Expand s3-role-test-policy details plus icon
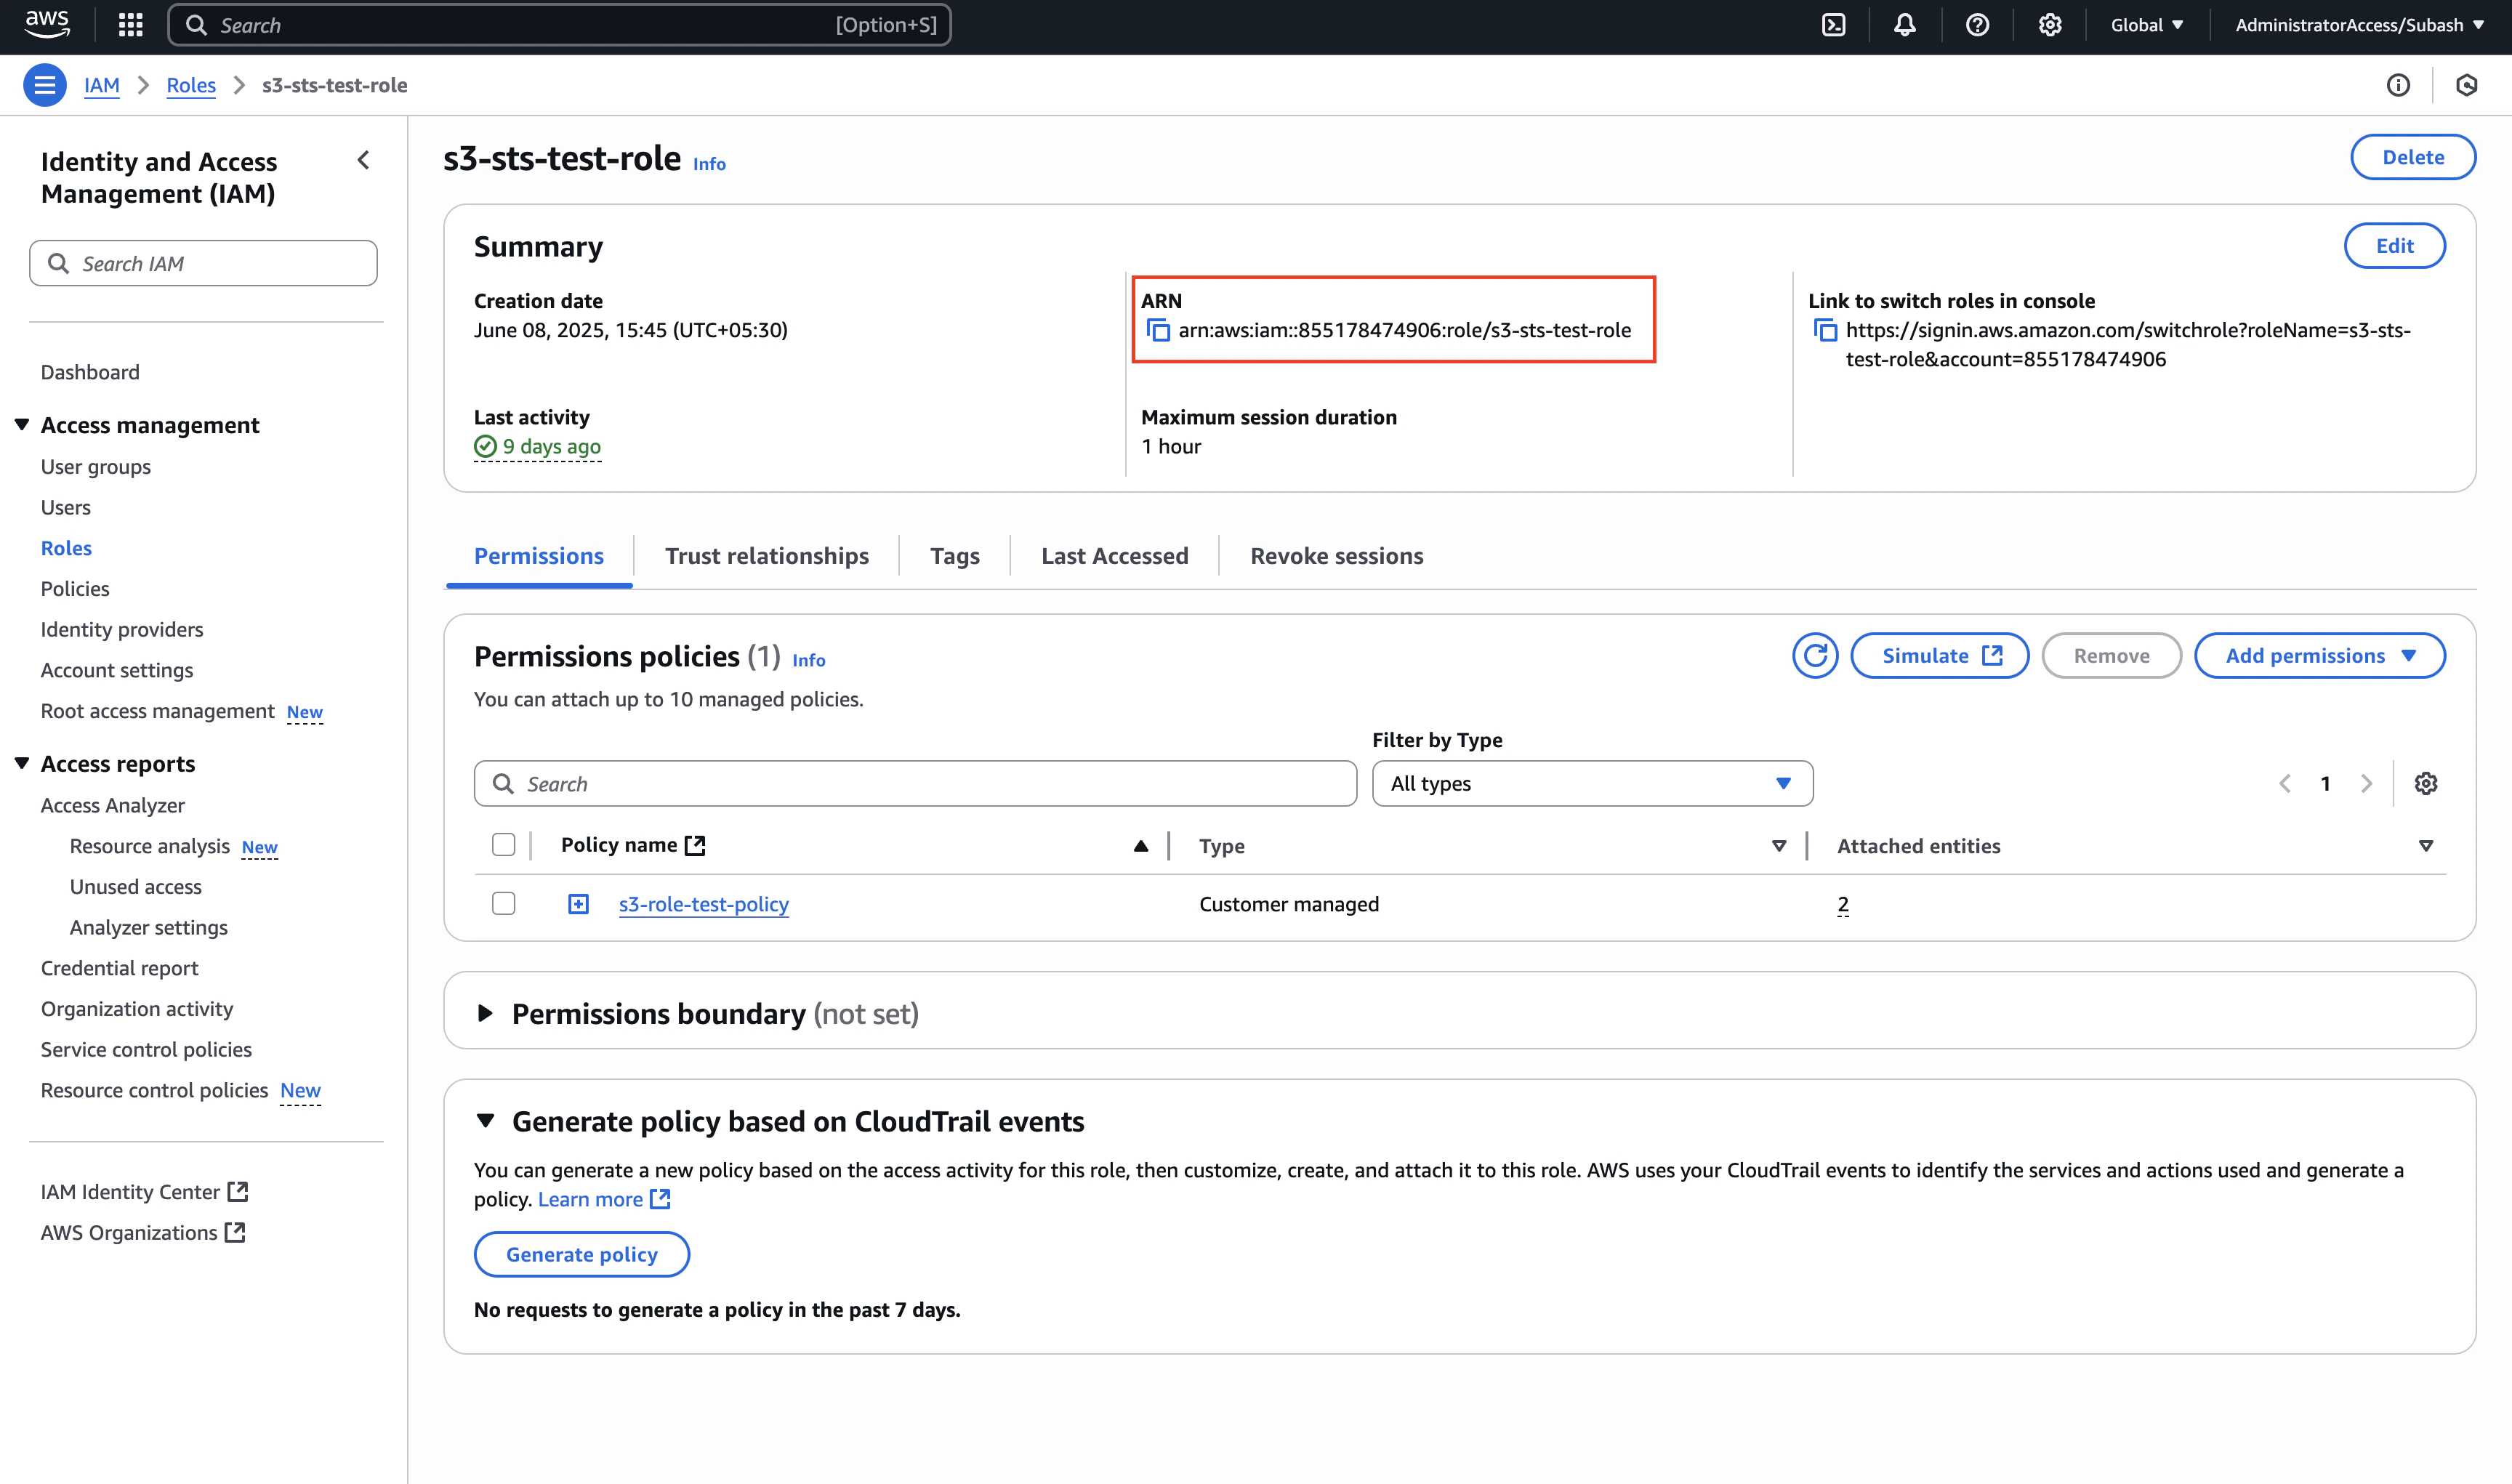 pos(578,904)
